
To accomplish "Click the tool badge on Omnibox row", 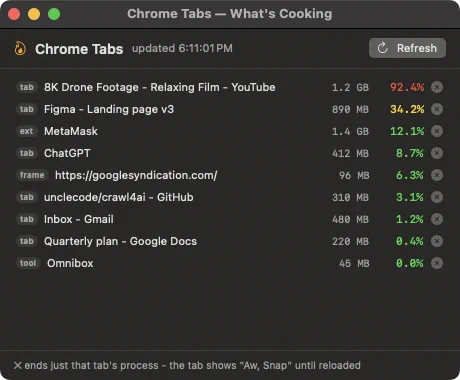I will [28, 263].
